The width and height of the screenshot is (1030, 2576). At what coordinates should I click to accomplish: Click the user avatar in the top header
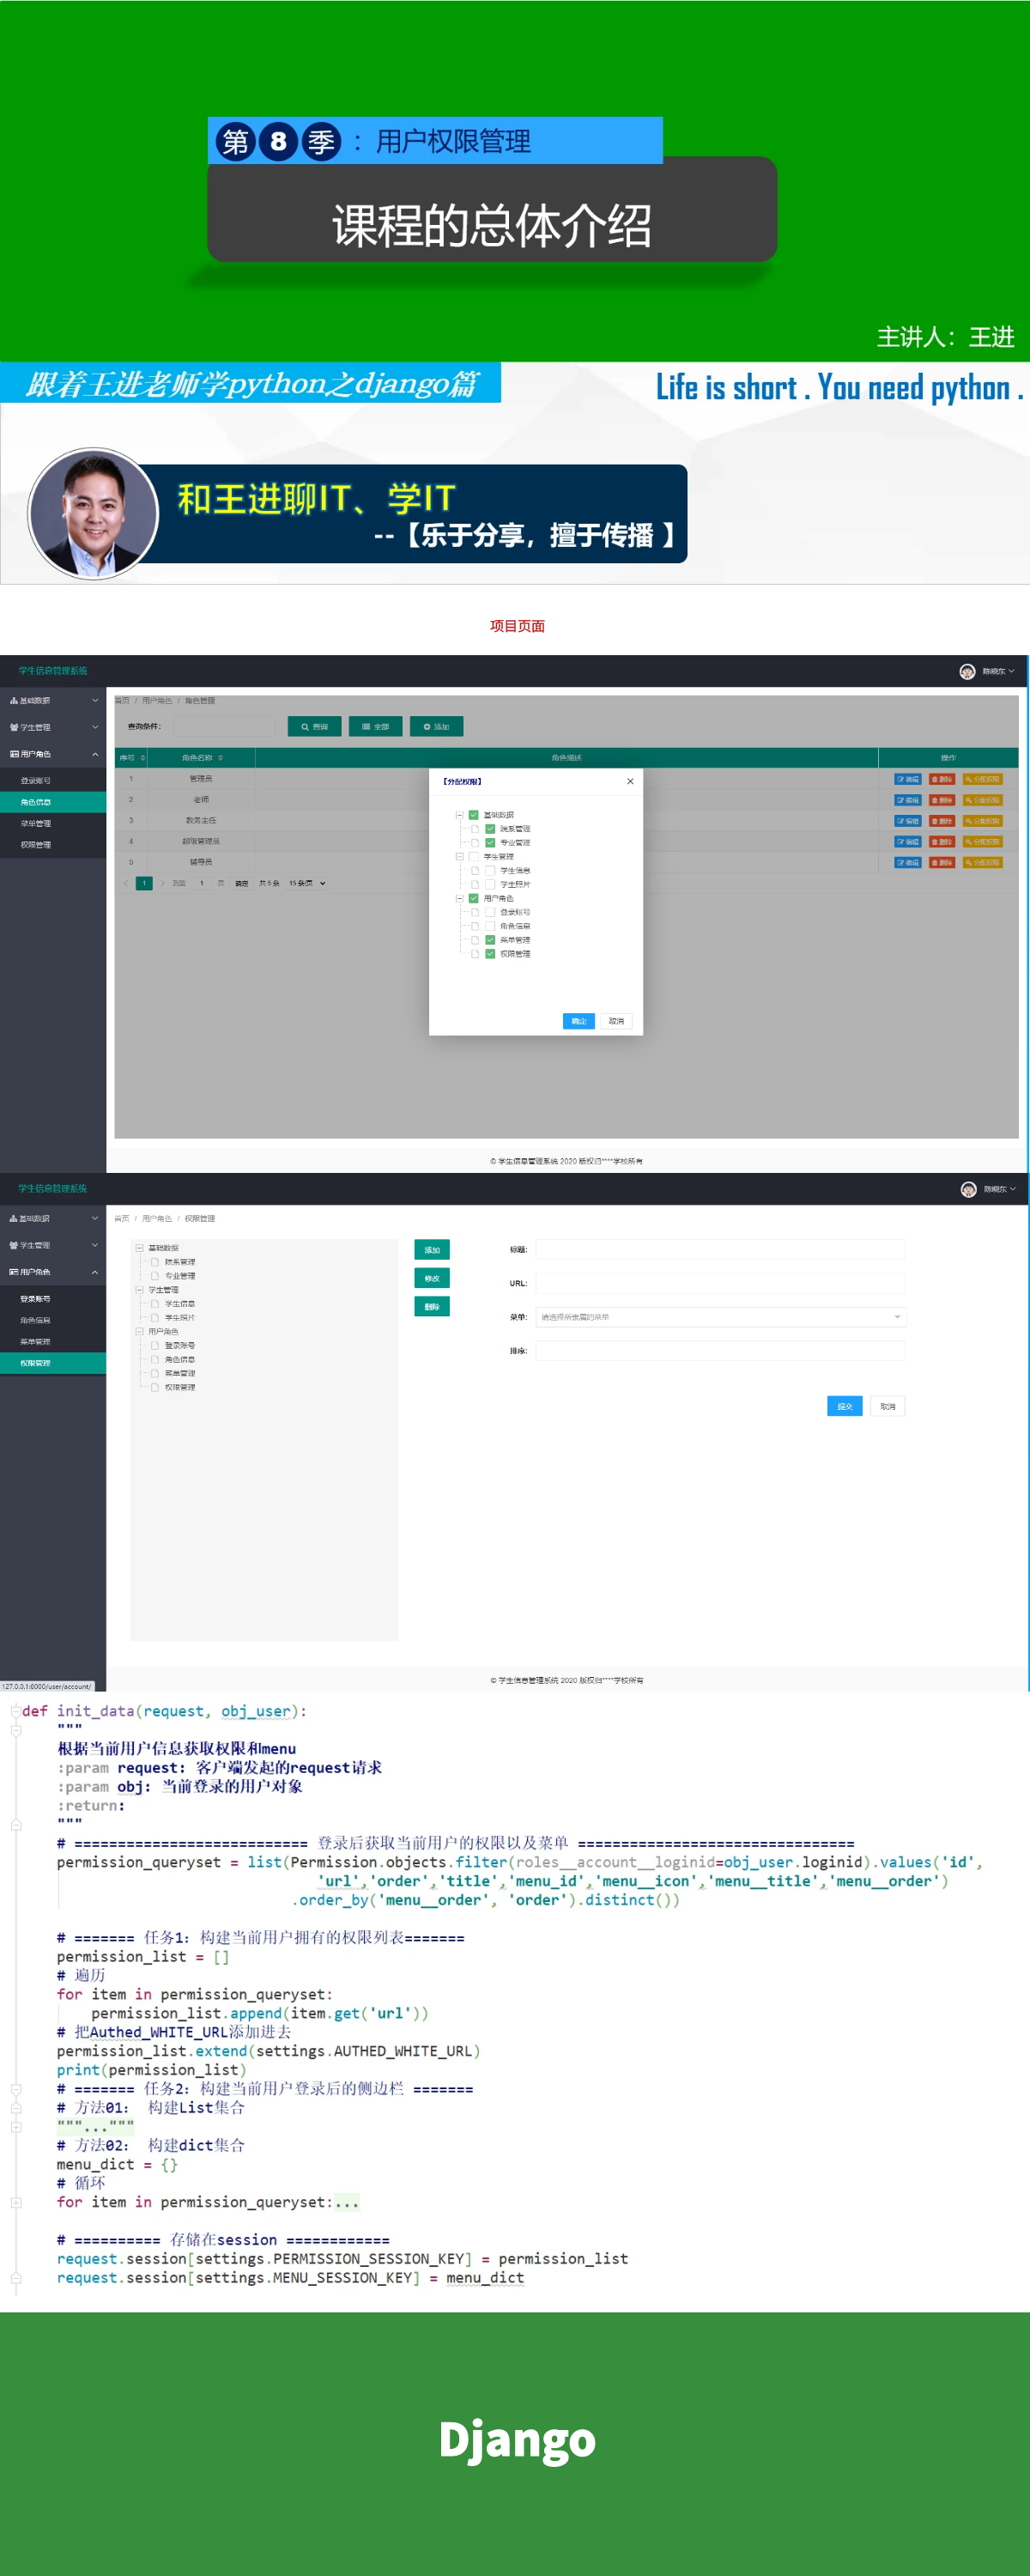coord(967,671)
